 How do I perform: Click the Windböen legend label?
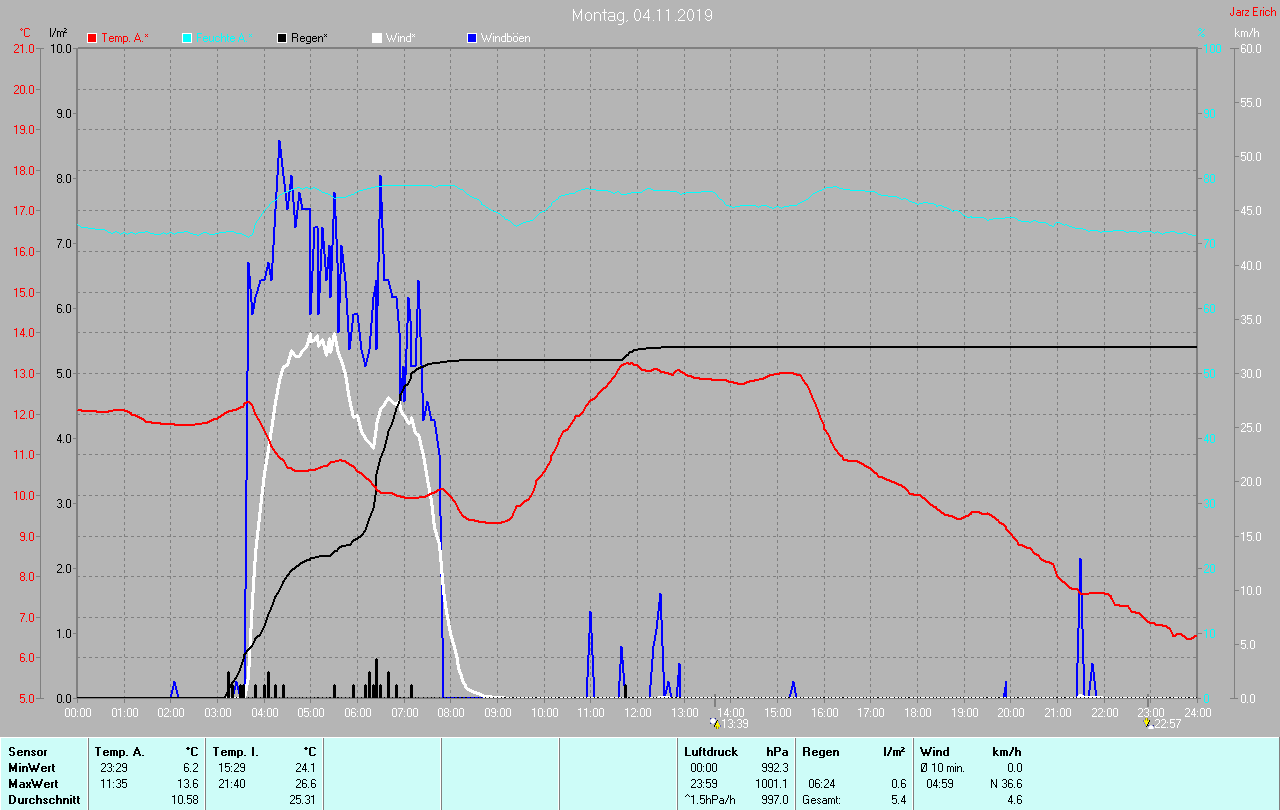(x=505, y=38)
